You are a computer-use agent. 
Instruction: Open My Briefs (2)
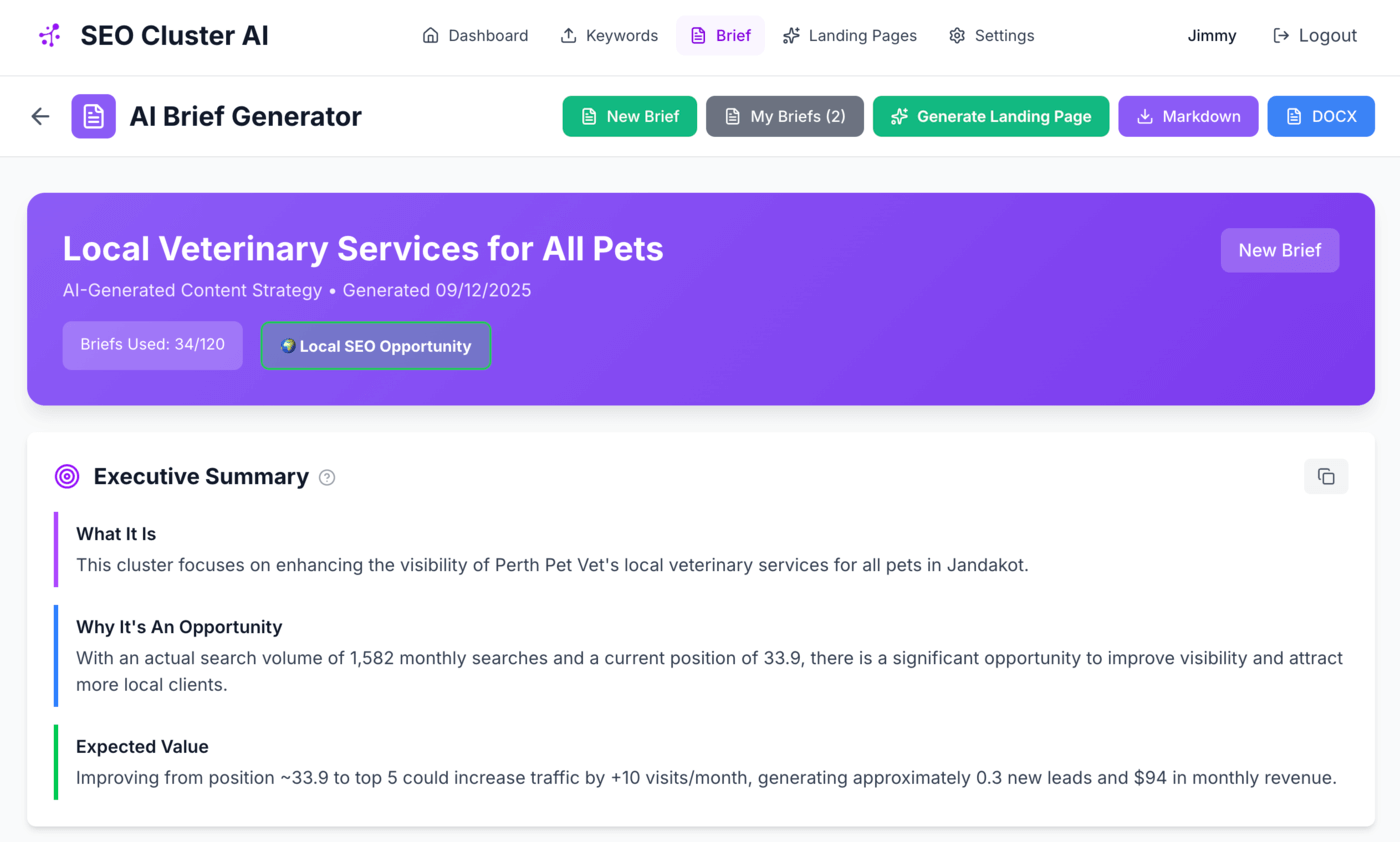pyautogui.click(x=784, y=116)
